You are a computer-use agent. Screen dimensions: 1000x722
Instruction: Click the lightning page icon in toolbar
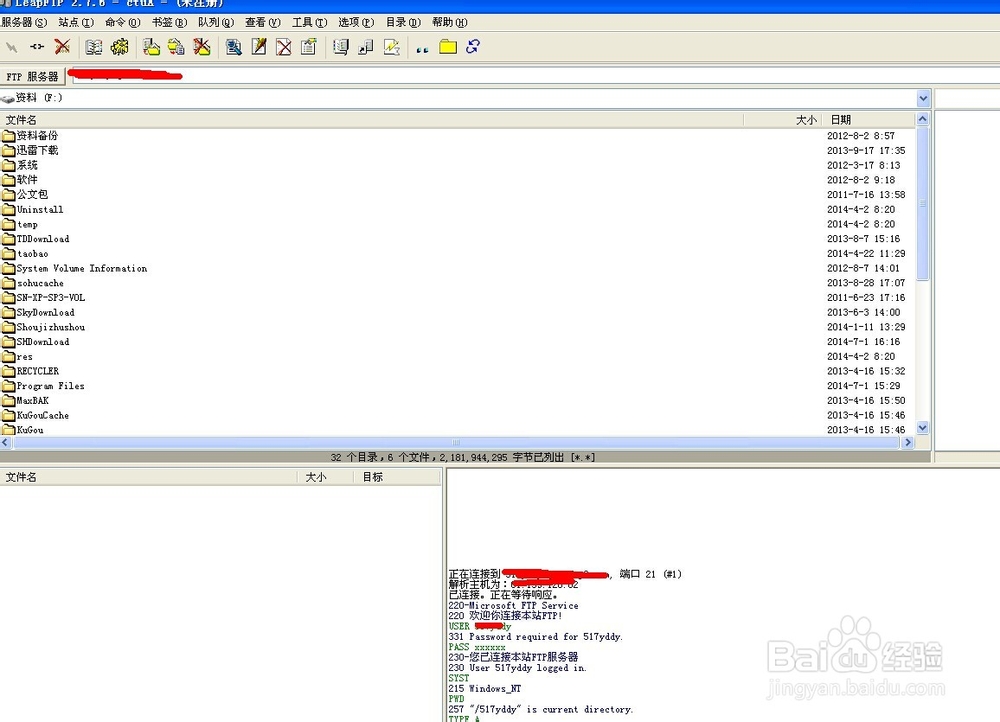click(391, 47)
